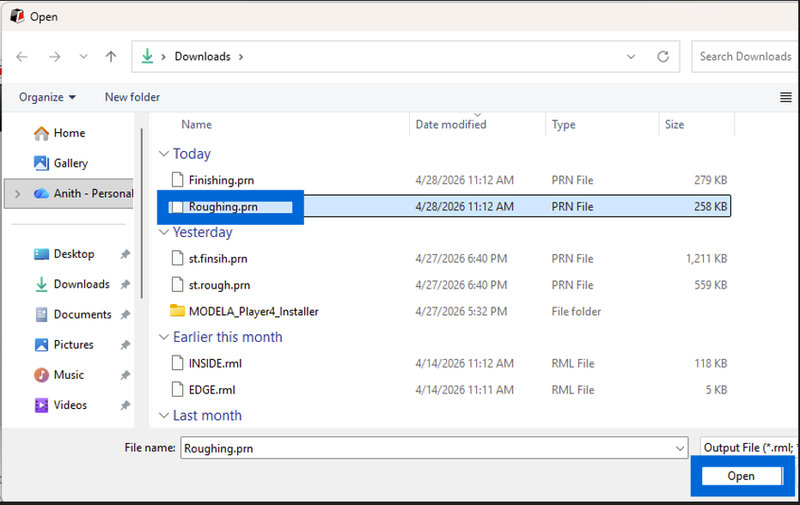Open Gallery in navigation pane
This screenshot has width=800, height=505.
71,163
